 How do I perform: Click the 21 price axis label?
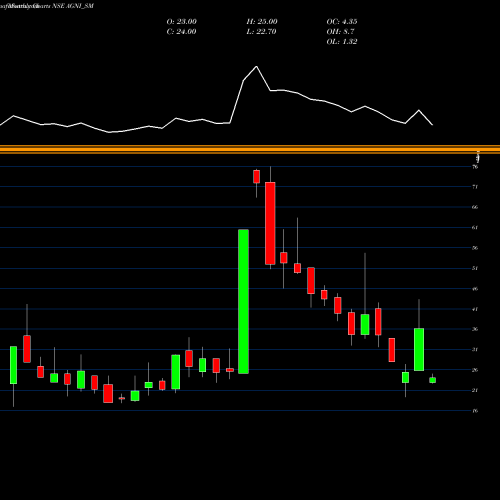point(475,390)
